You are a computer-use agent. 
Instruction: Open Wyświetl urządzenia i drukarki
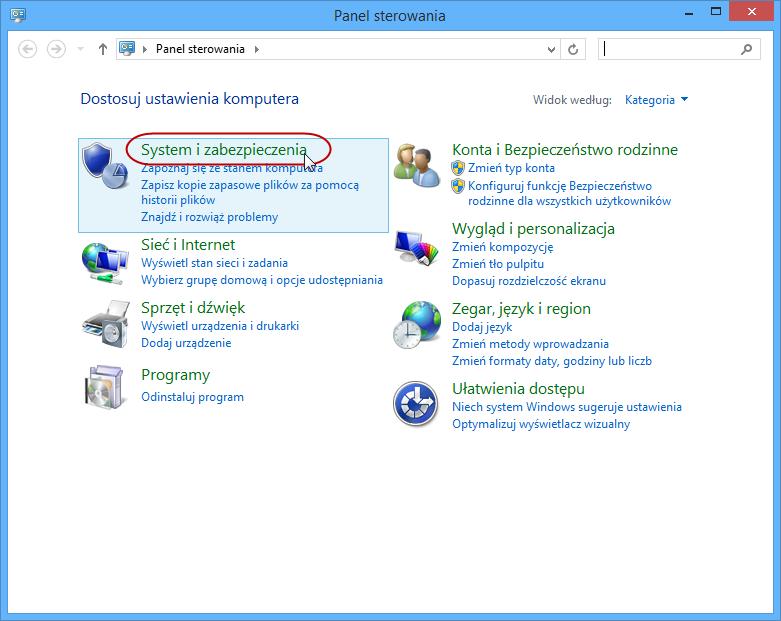click(220, 326)
